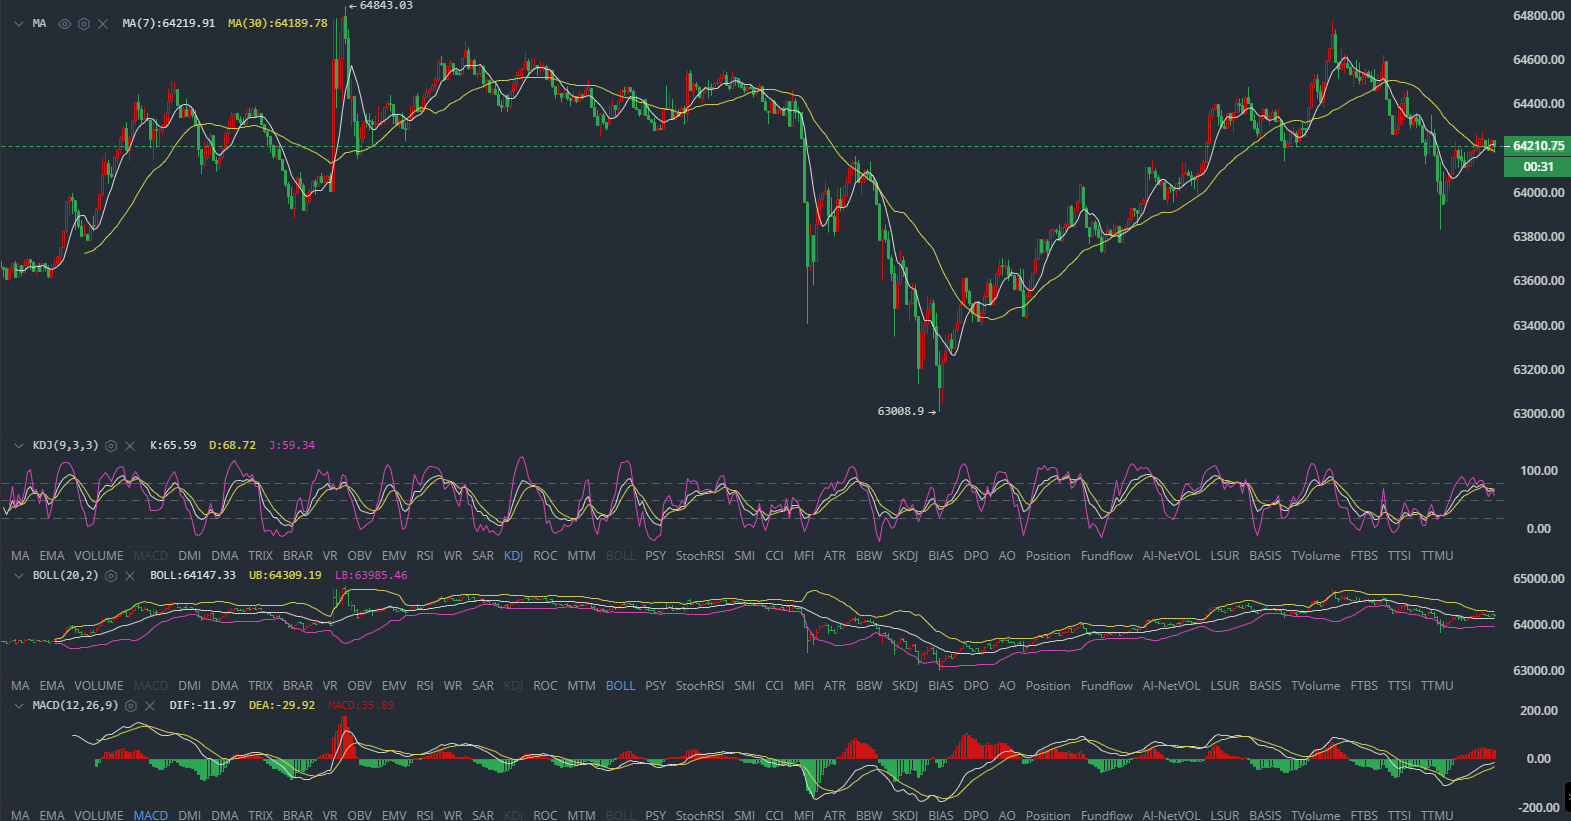This screenshot has height=821, width=1571.
Task: Click the UB:64309.19 upper band label
Action: (285, 576)
